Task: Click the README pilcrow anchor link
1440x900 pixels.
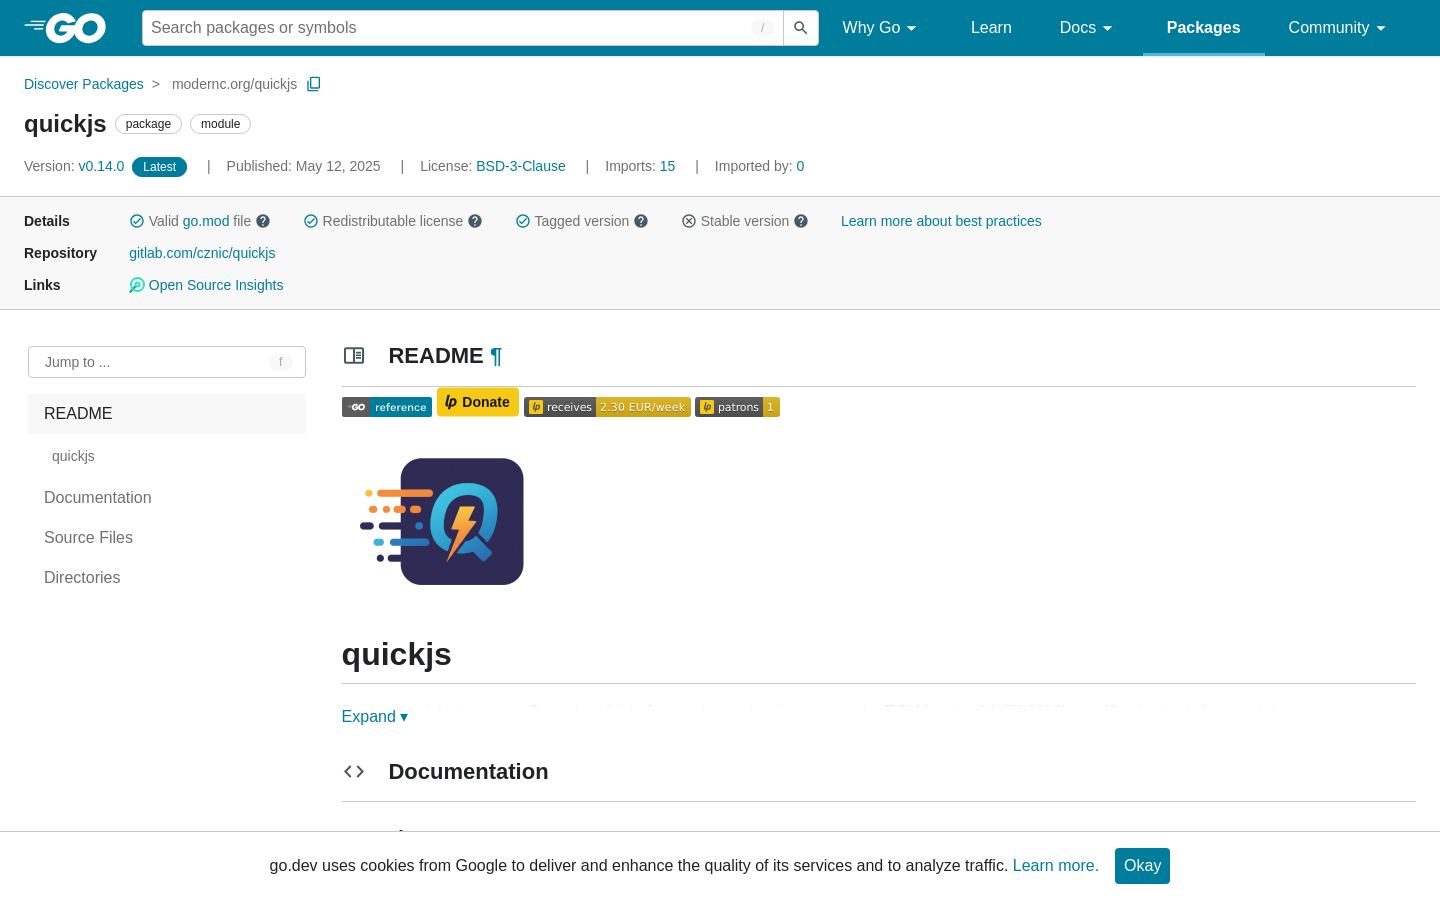Action: pos(496,356)
